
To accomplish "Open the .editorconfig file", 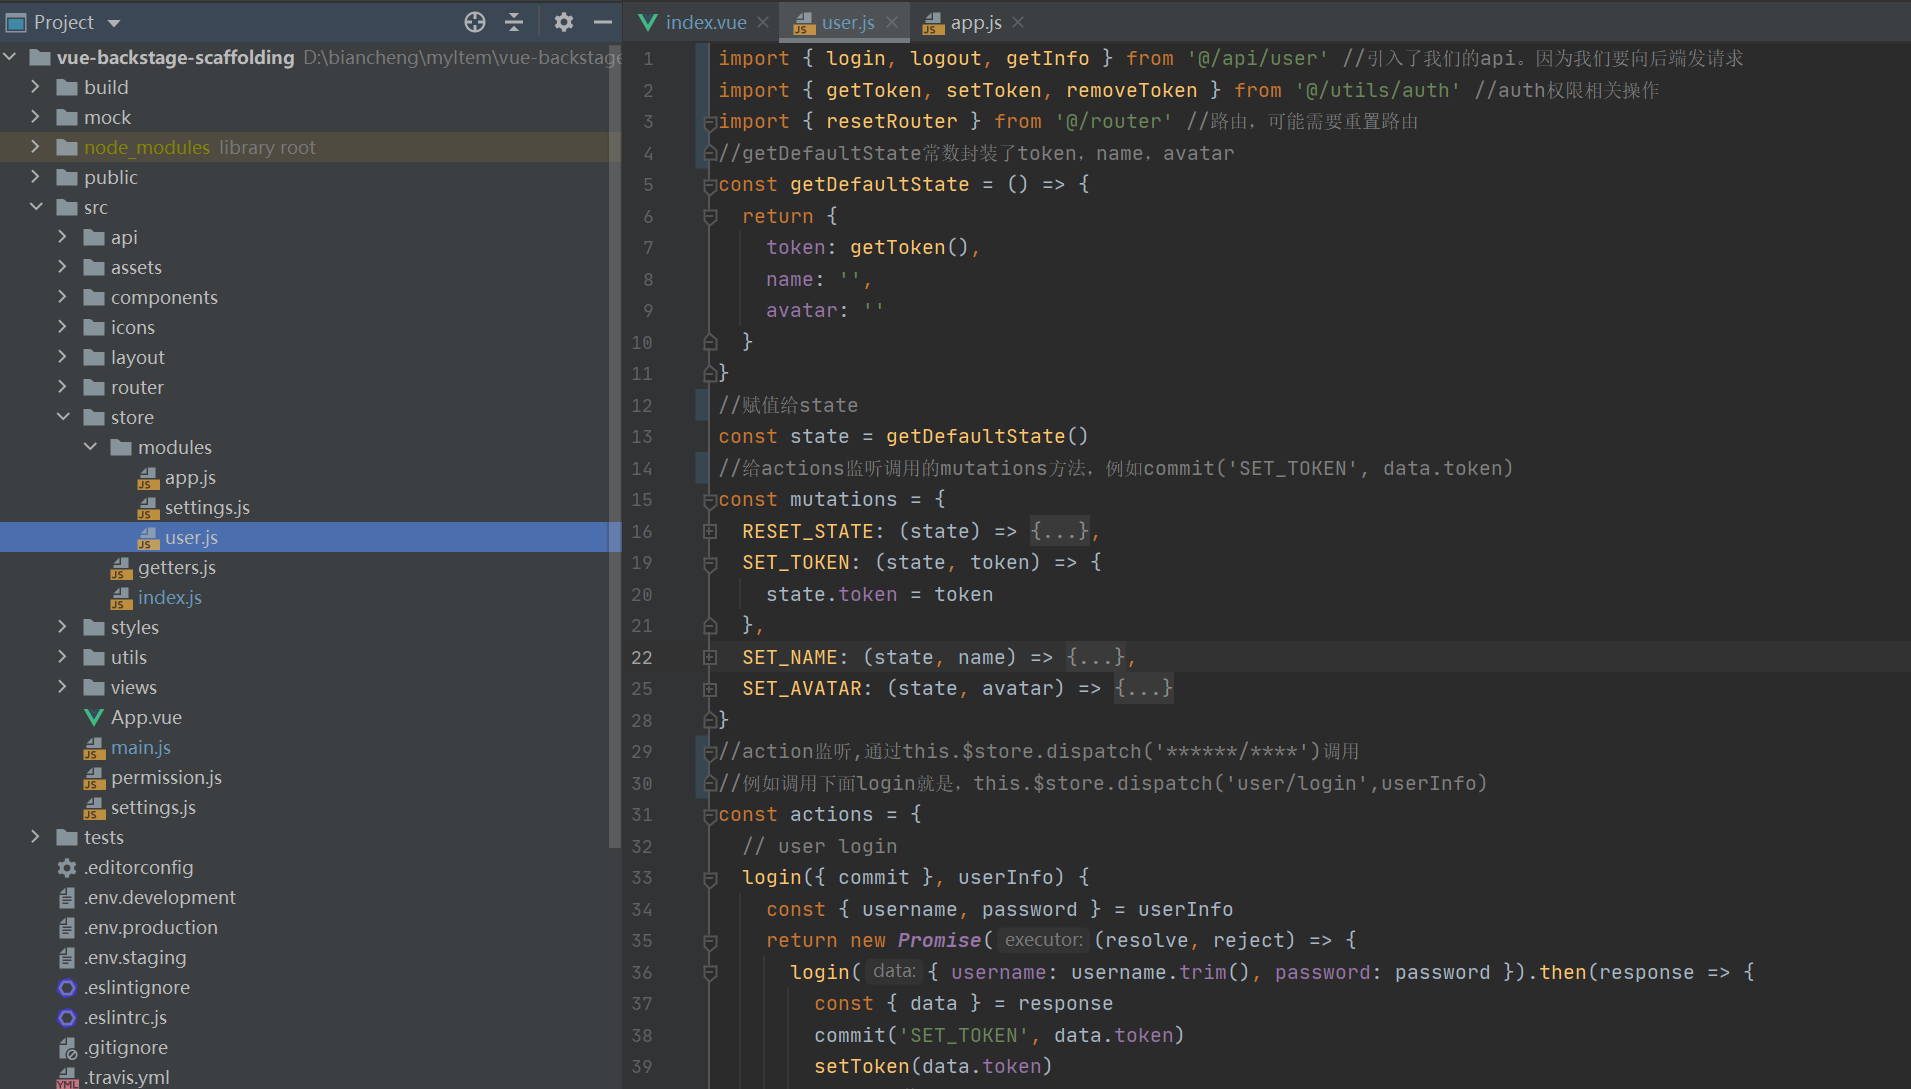I will (139, 867).
